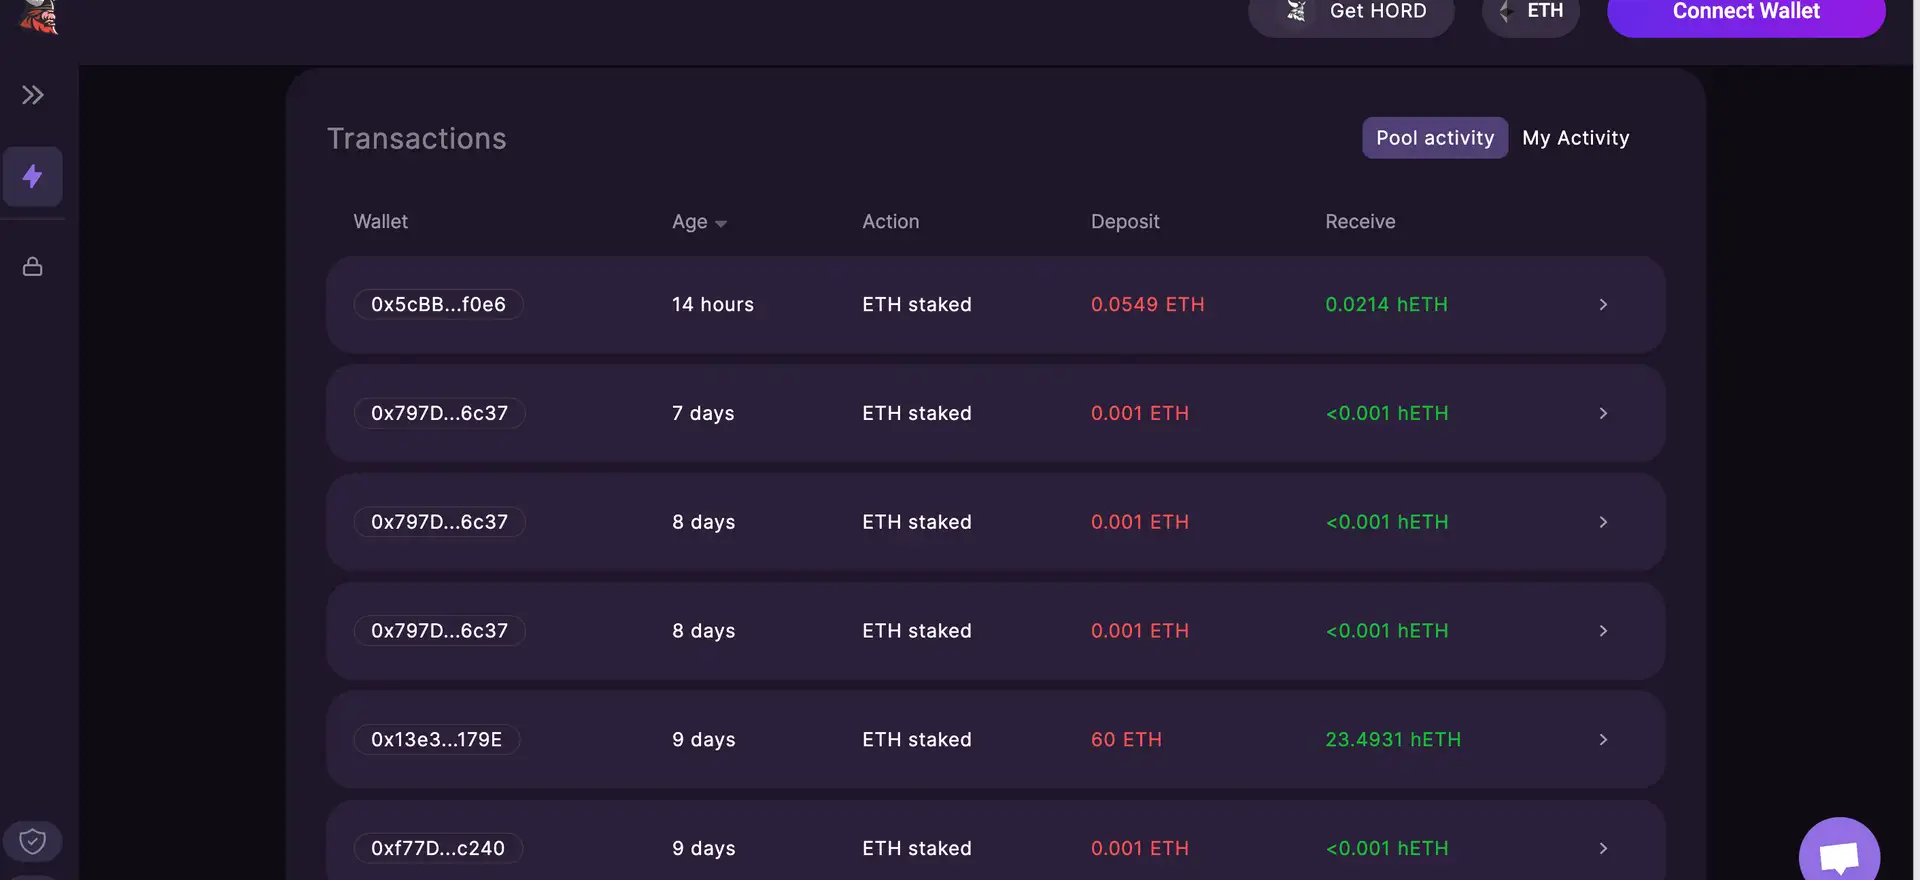Click the Hord logo in top-left corner

pos(40,16)
